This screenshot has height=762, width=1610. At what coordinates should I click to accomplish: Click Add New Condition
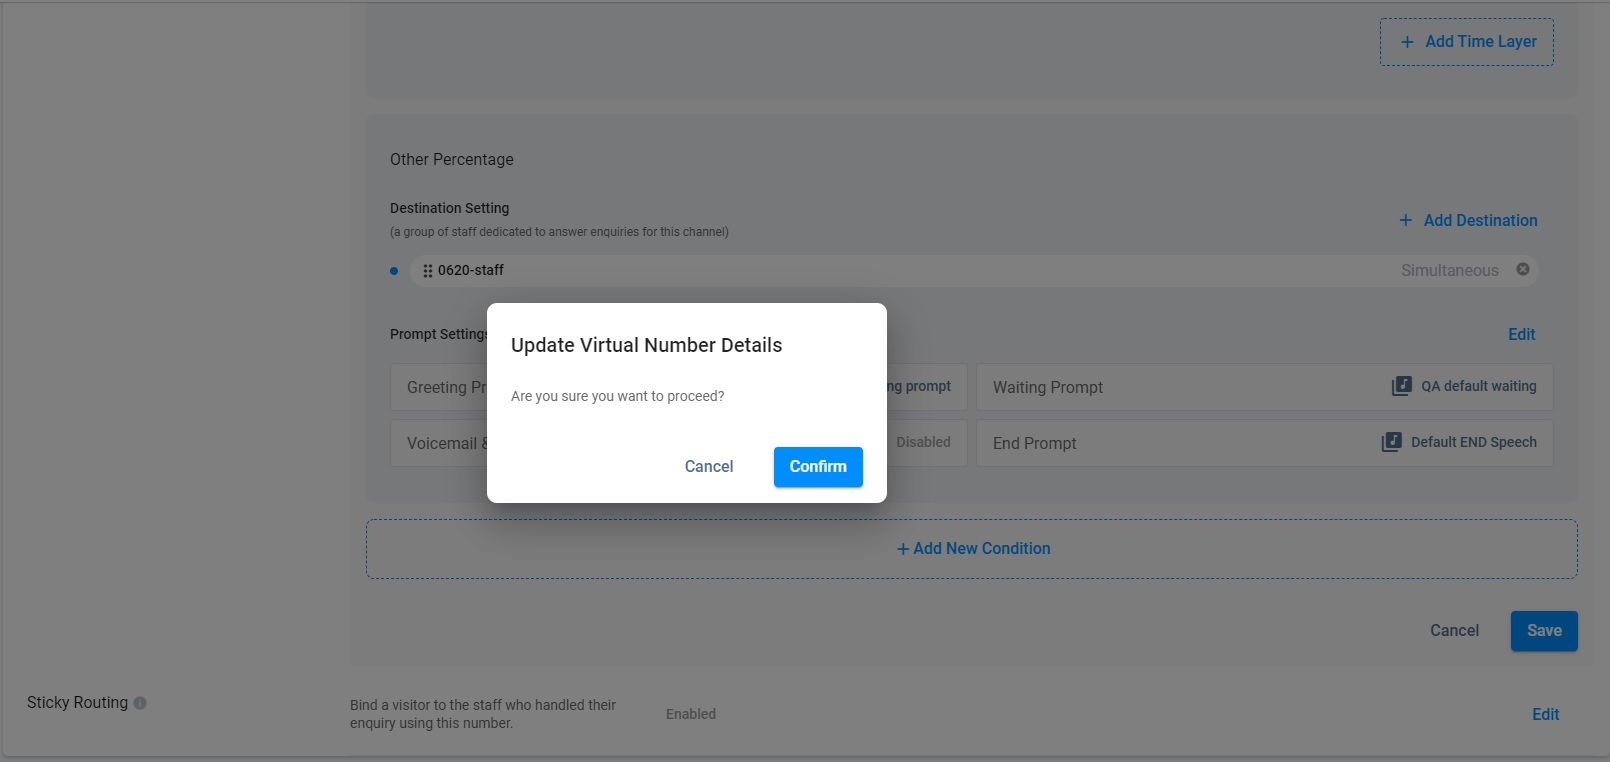click(x=972, y=549)
